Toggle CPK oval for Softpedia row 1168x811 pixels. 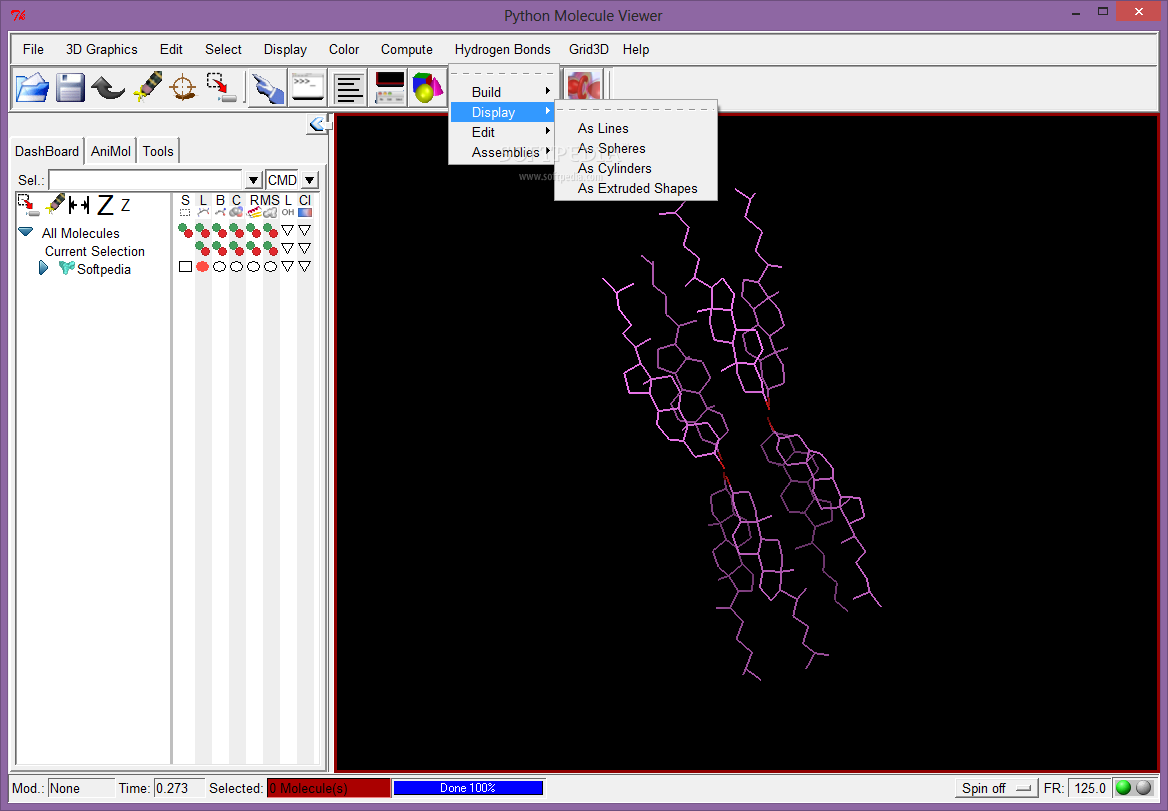236,267
